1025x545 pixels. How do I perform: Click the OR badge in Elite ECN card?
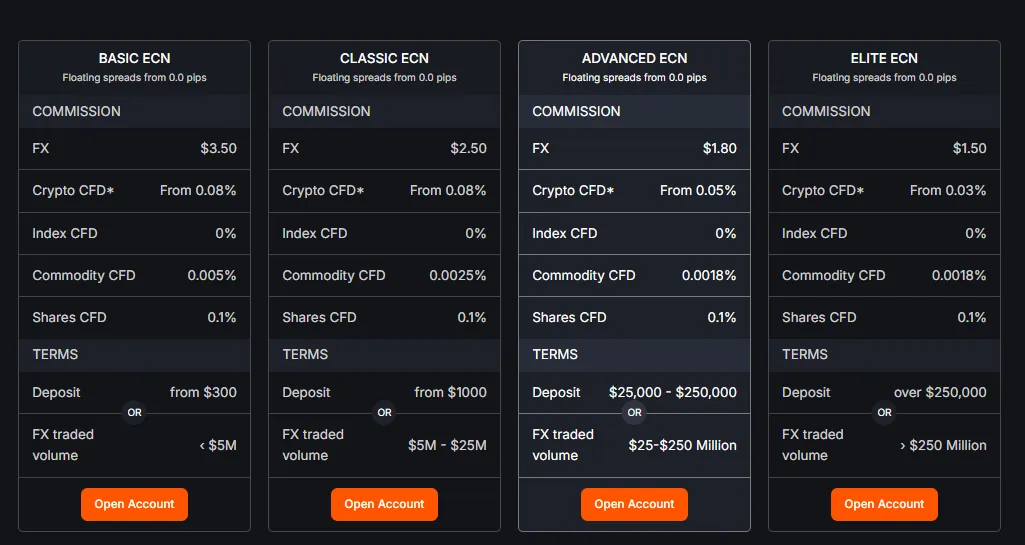pyautogui.click(x=884, y=412)
